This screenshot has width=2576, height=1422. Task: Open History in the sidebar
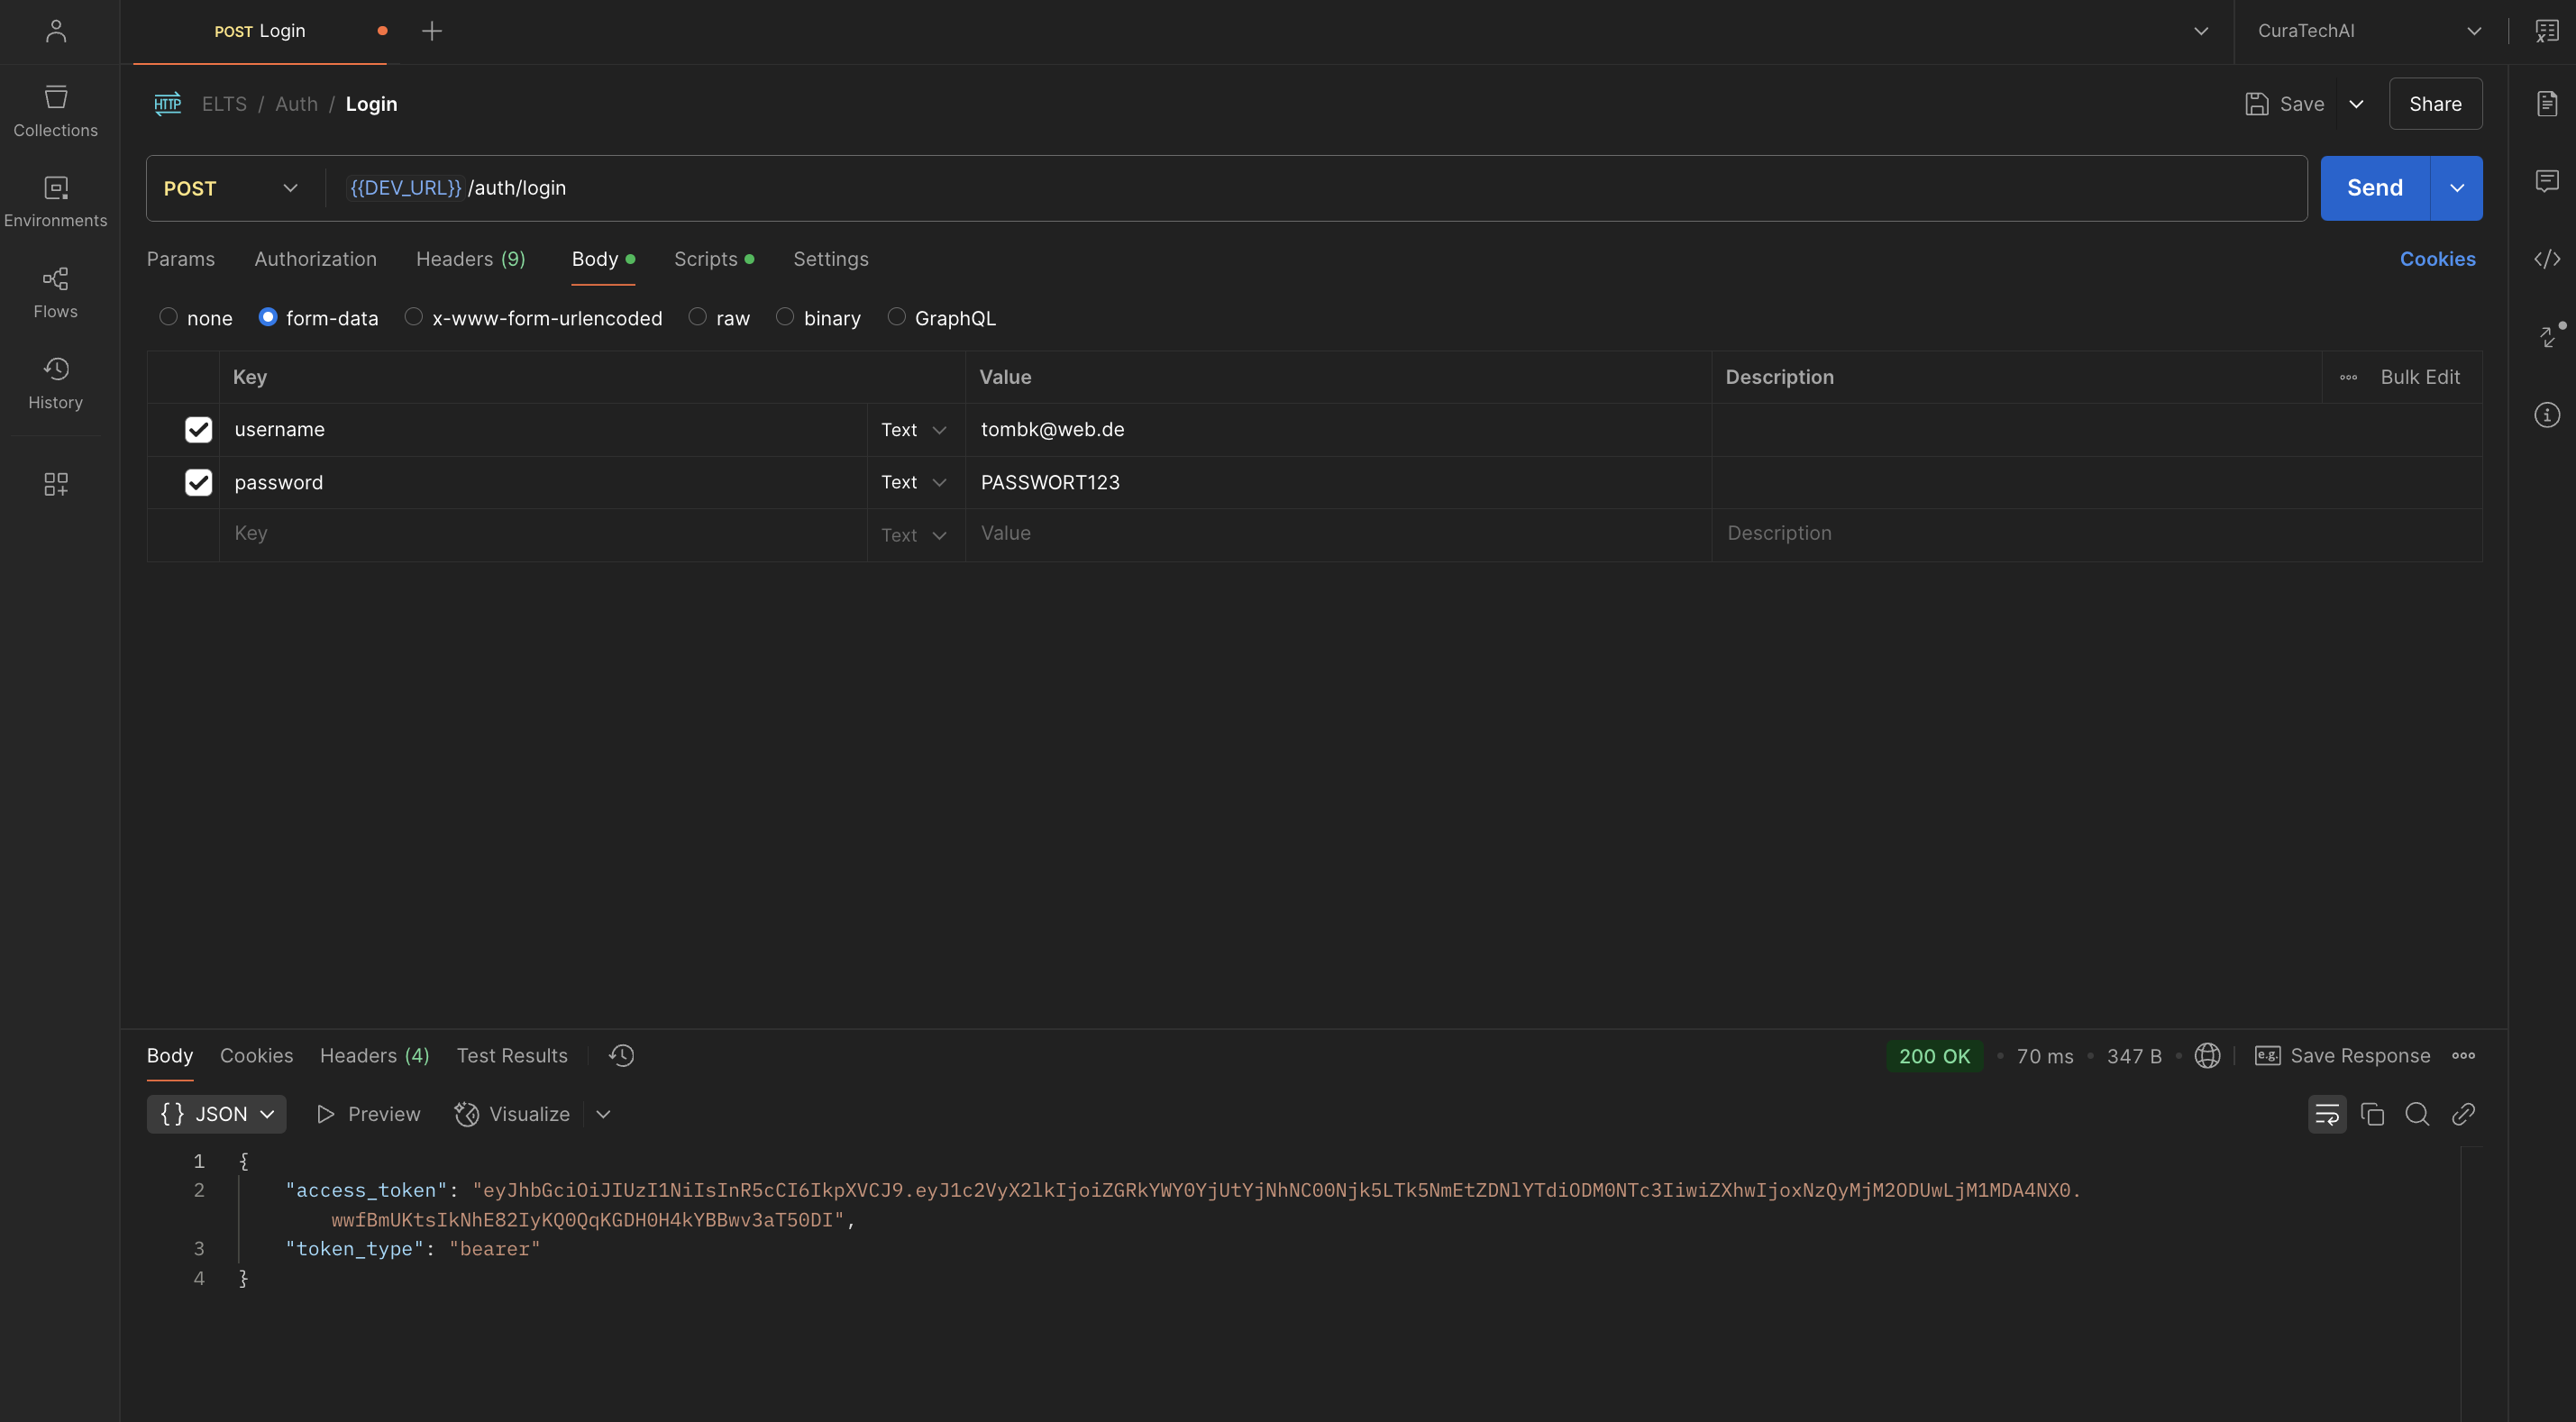pyautogui.click(x=56, y=384)
